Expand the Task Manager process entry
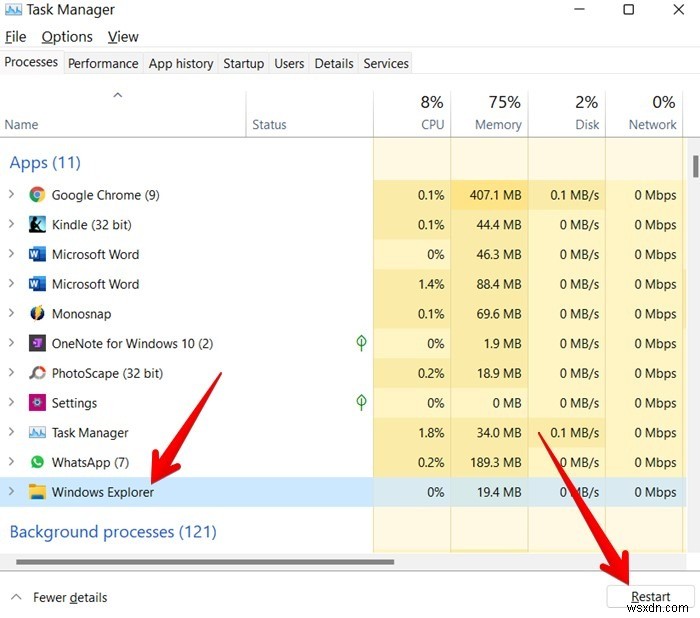Screen dimensions: 700x618 click(x=11, y=432)
